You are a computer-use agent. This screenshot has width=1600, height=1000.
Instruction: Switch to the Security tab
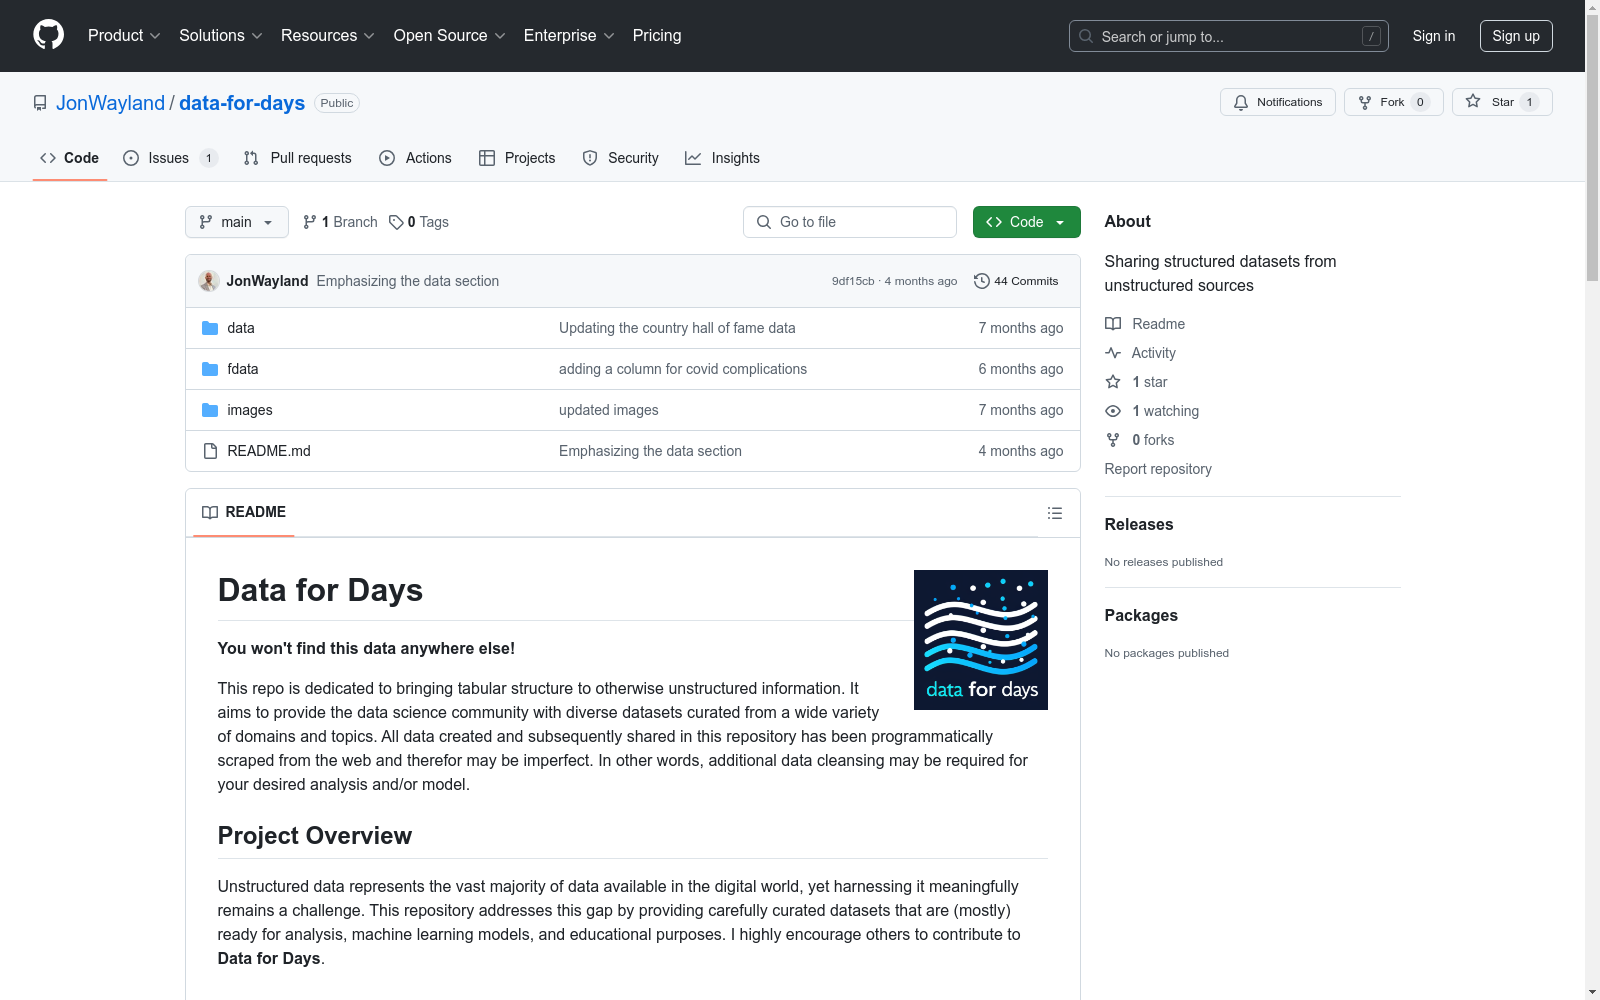click(620, 158)
